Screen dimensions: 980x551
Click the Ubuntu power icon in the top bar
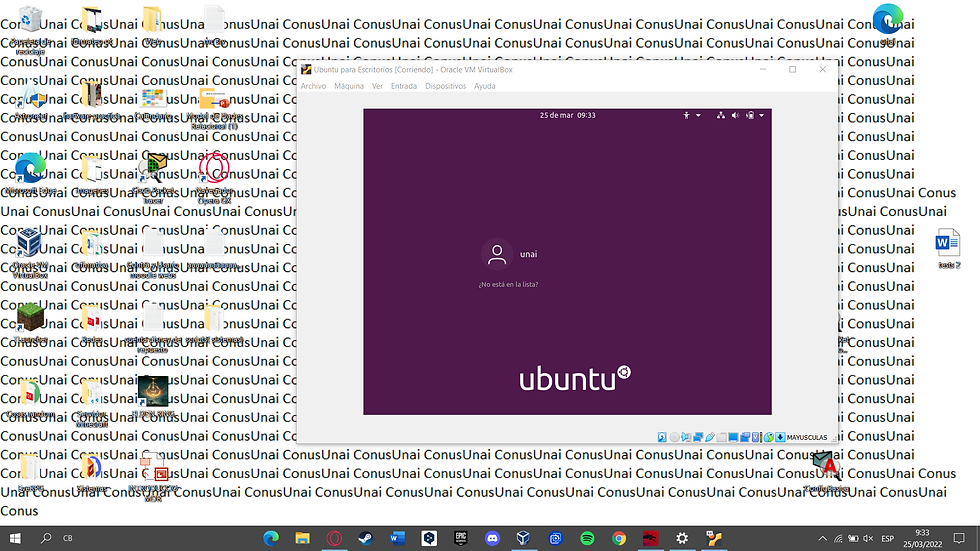pyautogui.click(x=750, y=116)
